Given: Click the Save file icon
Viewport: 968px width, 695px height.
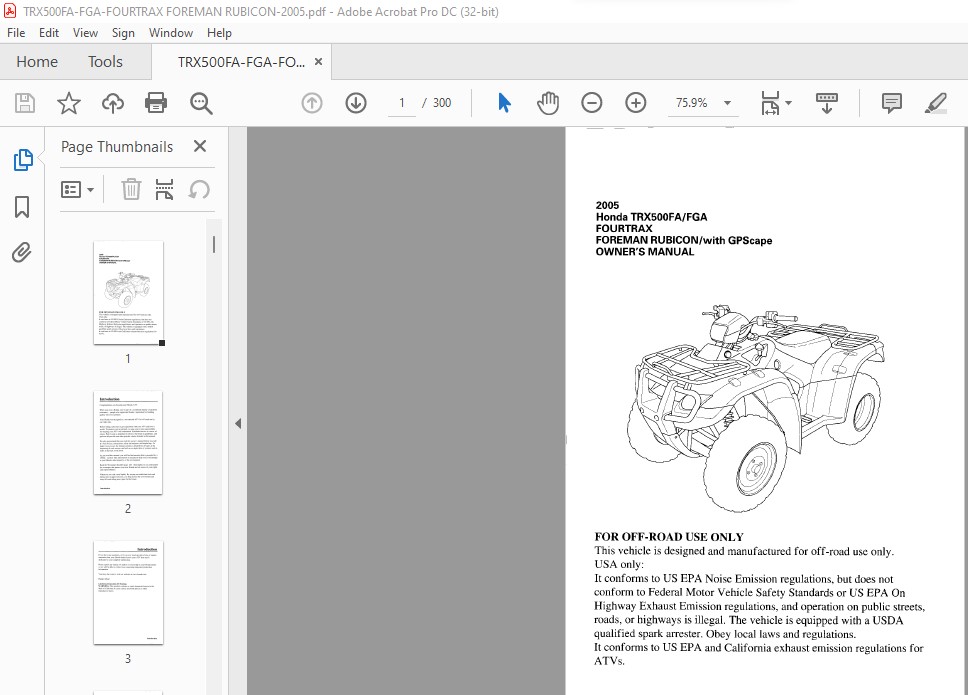Looking at the screenshot, I should click(x=25, y=102).
